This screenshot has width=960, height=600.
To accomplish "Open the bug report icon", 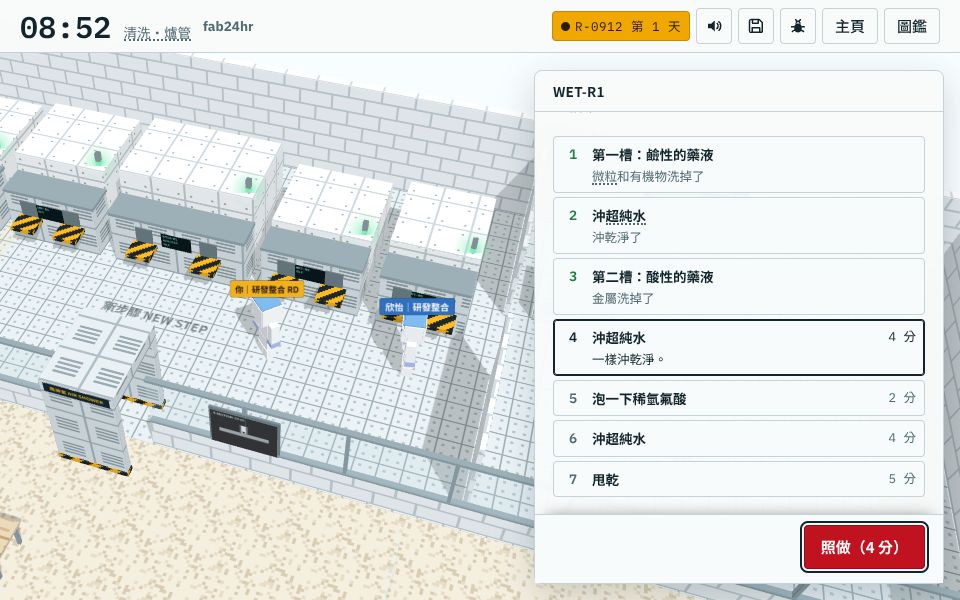I will [798, 26].
